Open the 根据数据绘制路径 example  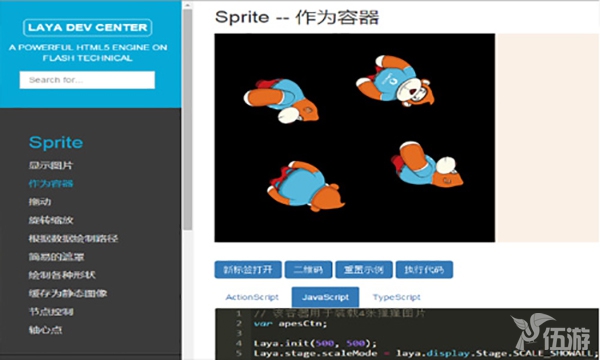(x=73, y=238)
